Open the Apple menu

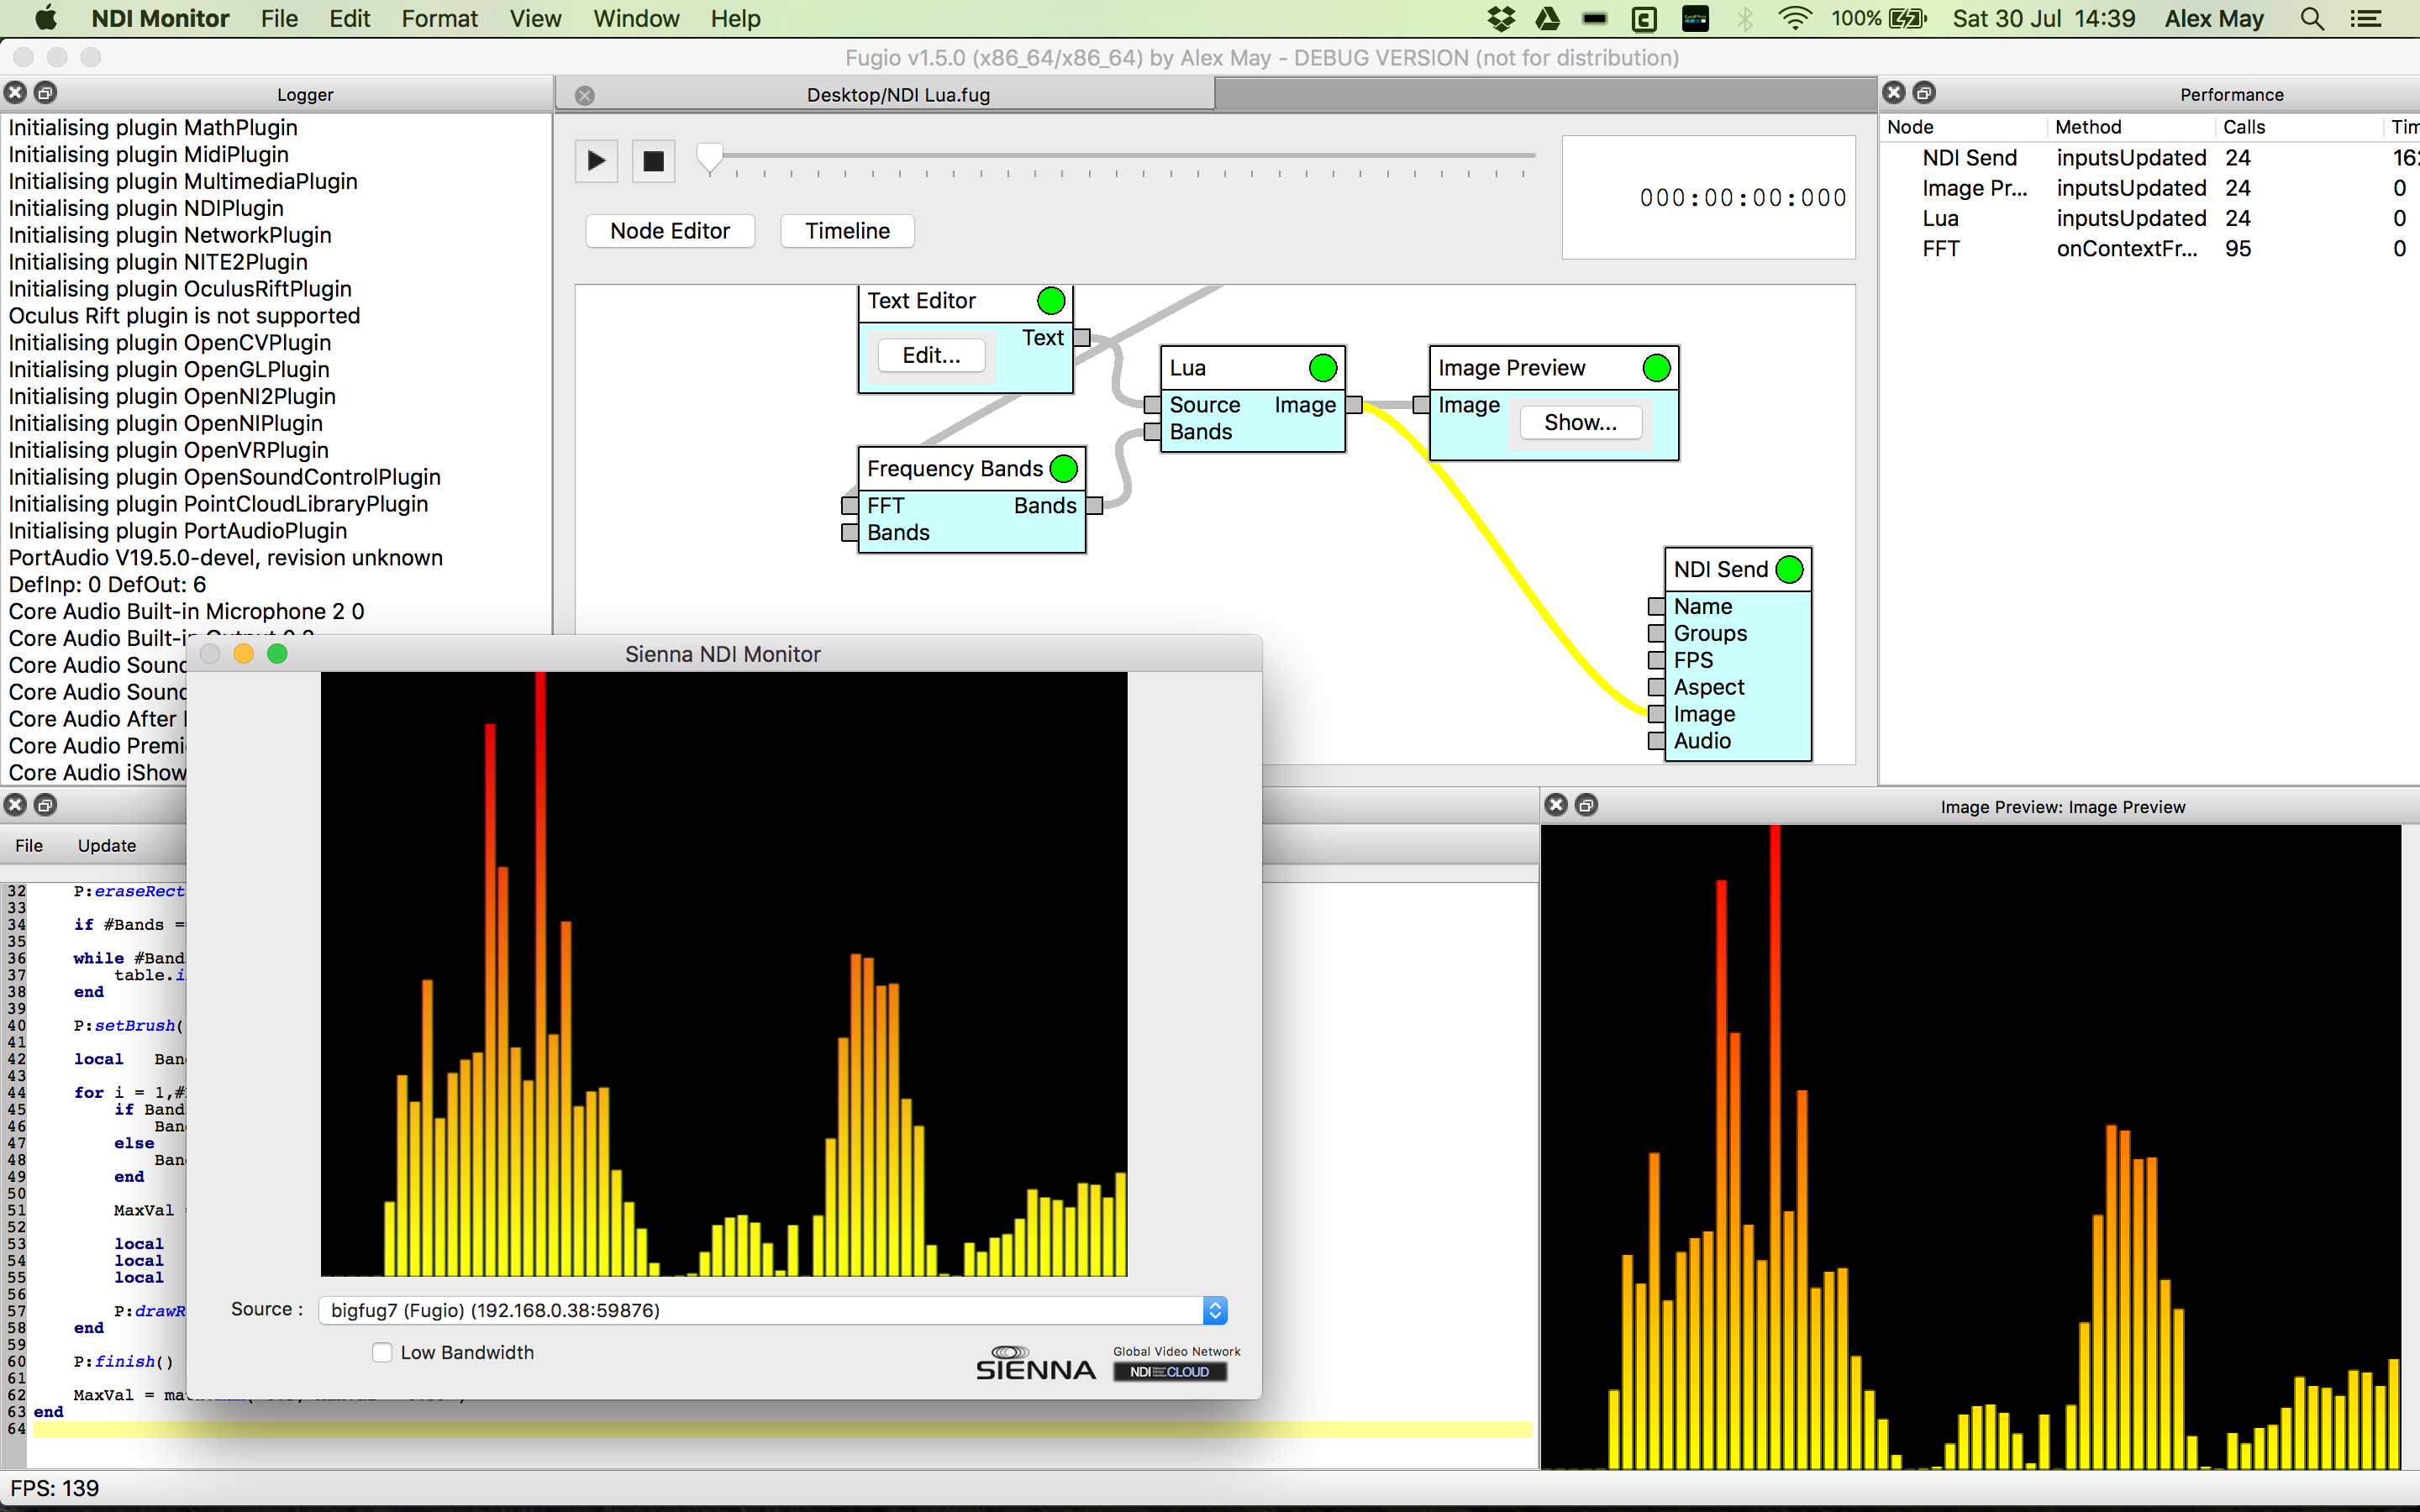point(46,18)
